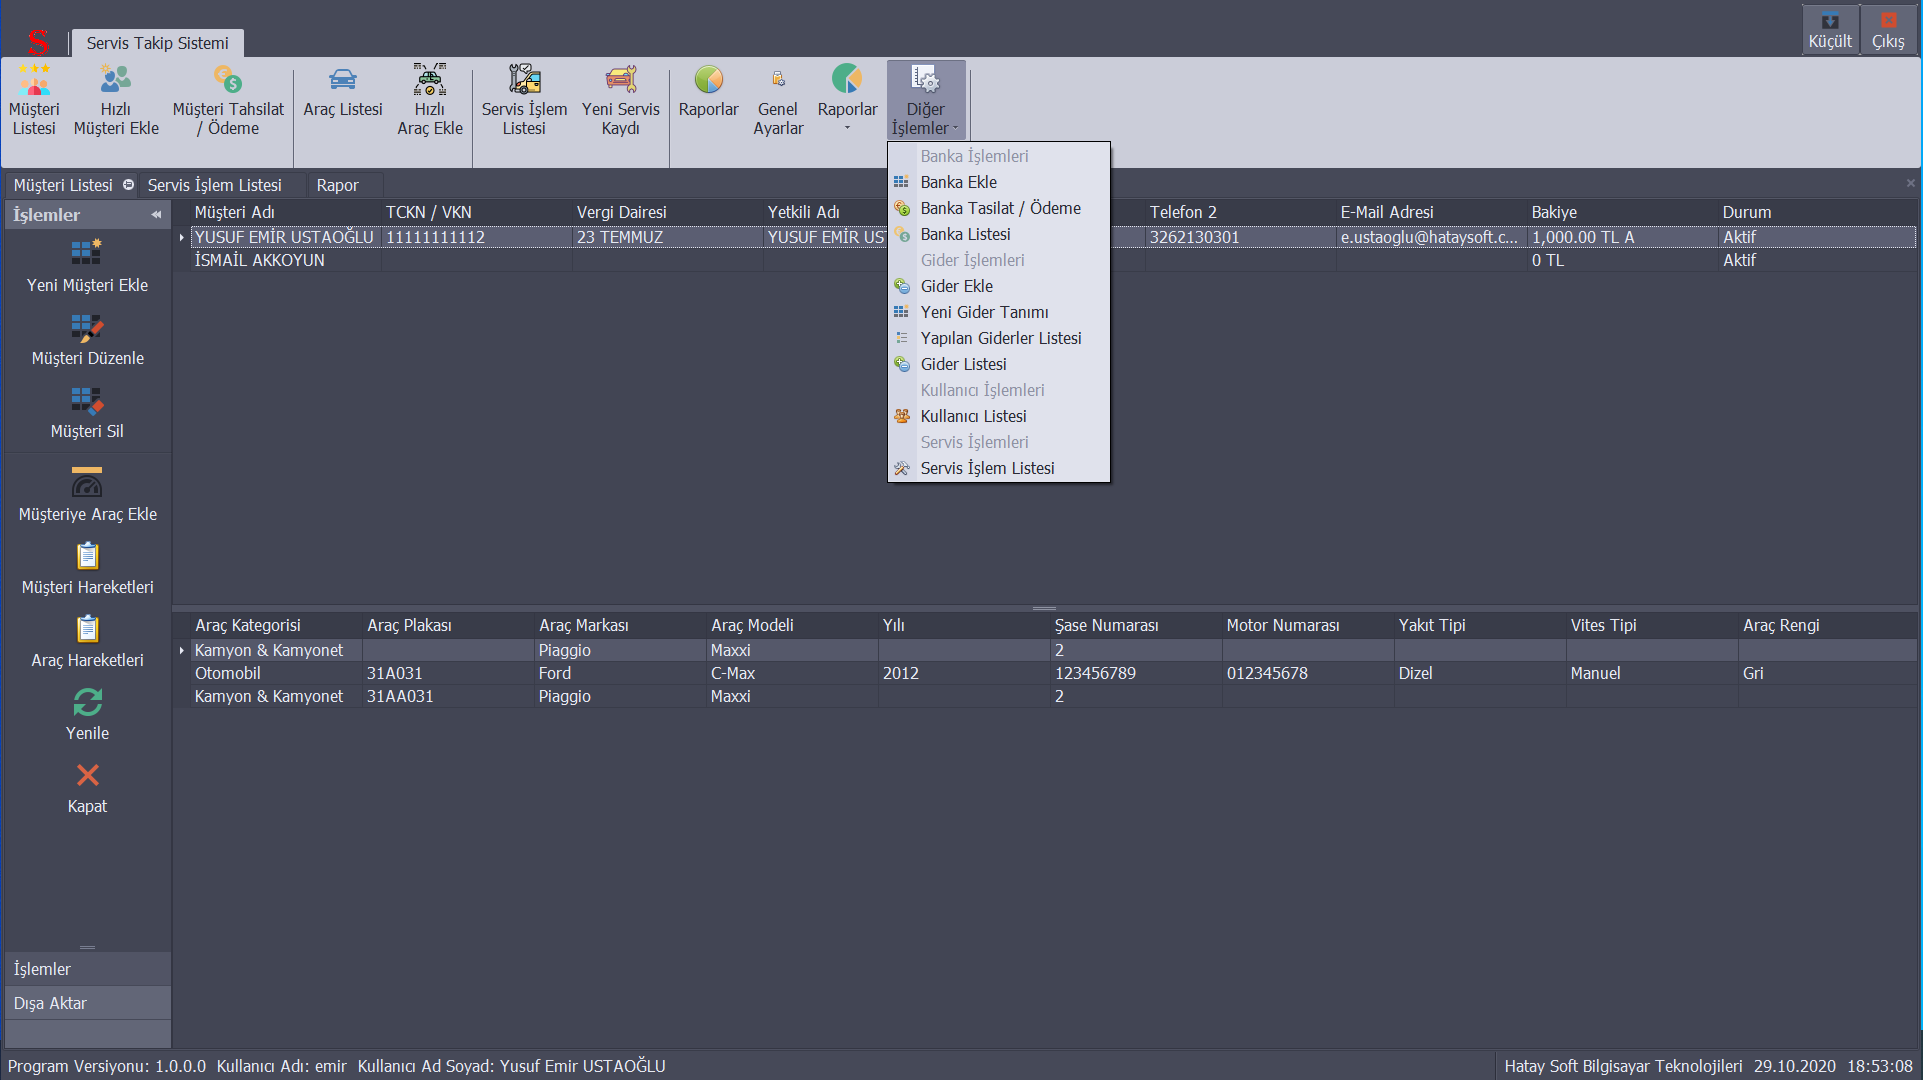Switch to Servis İşlem Listesi tab
The height and width of the screenshot is (1080, 1923).
coord(214,185)
